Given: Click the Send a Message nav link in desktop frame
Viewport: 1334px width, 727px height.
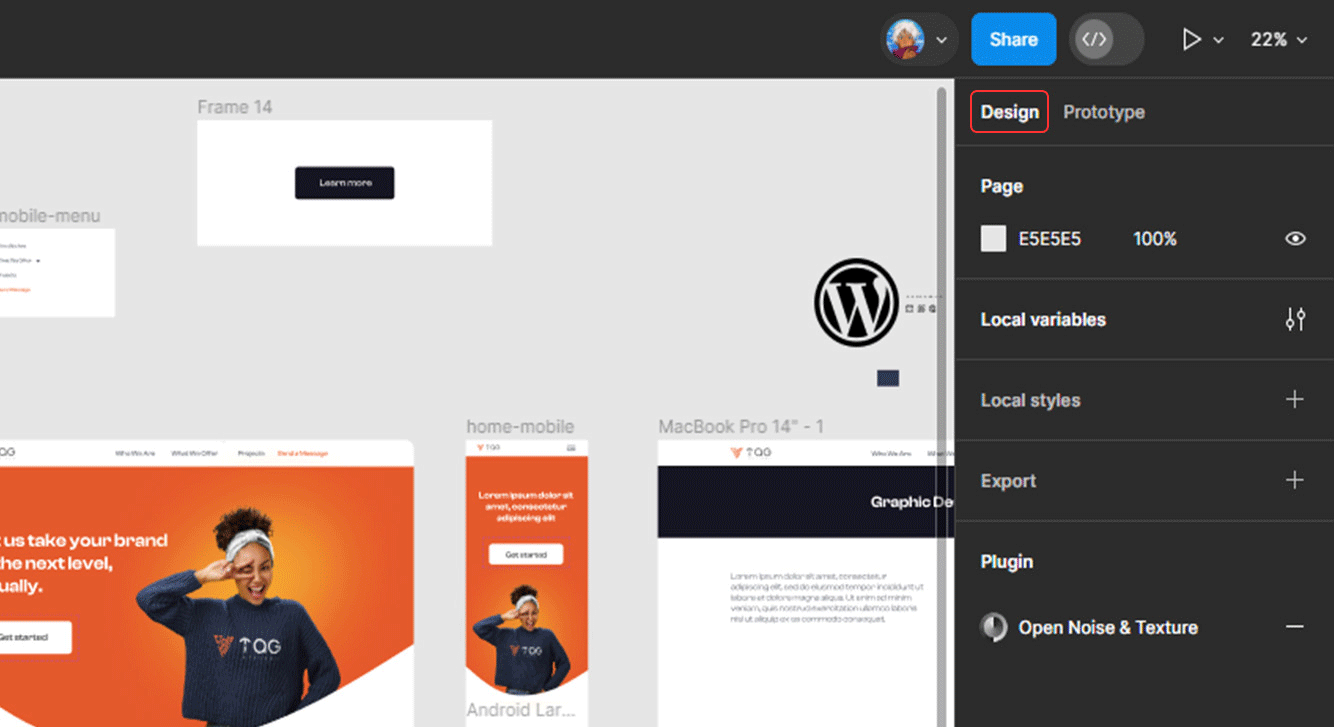Looking at the screenshot, I should tap(302, 453).
